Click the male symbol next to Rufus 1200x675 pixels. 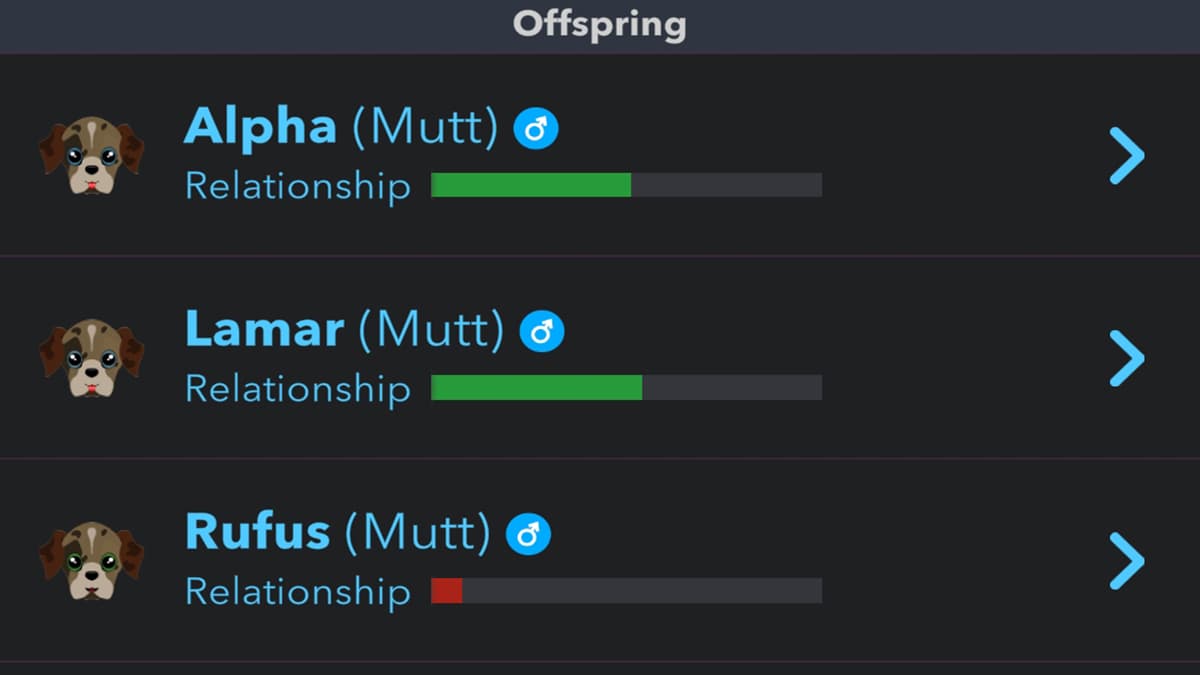click(x=528, y=533)
